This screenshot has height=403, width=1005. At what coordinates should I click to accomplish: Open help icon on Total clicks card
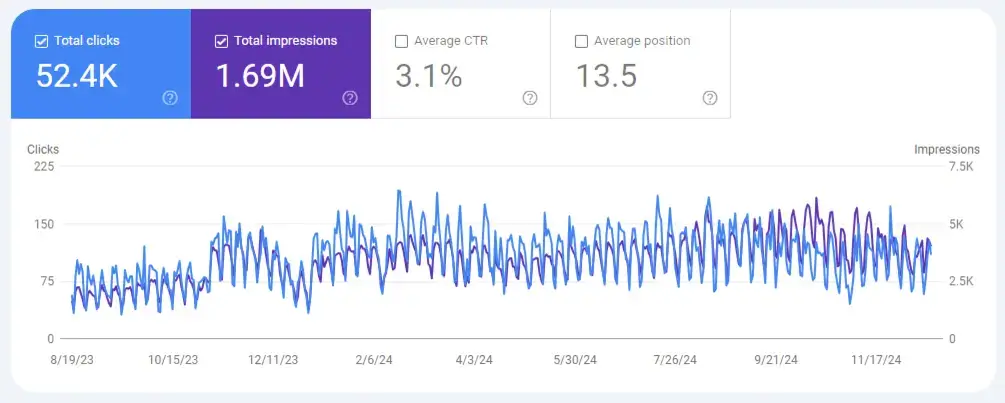[x=170, y=98]
